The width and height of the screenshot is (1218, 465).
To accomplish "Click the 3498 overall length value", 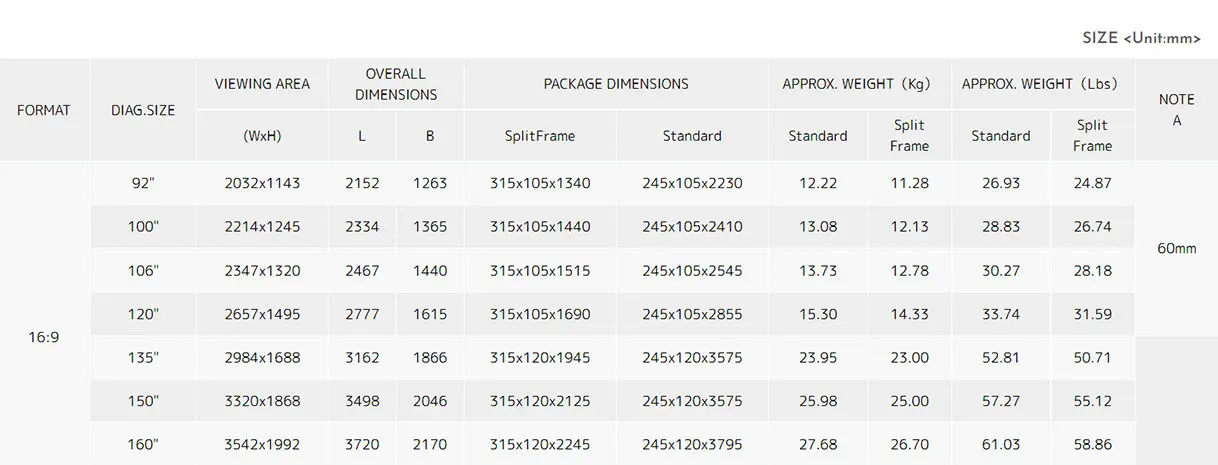I will (362, 401).
